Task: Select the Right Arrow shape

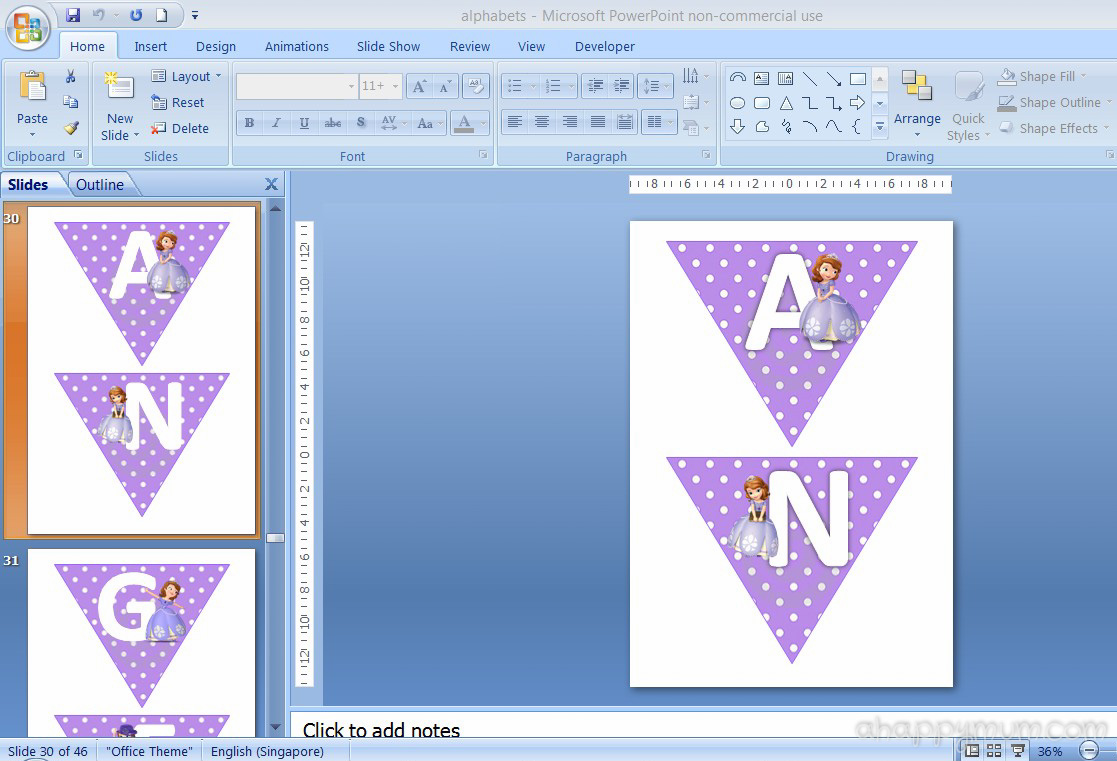Action: [x=858, y=103]
